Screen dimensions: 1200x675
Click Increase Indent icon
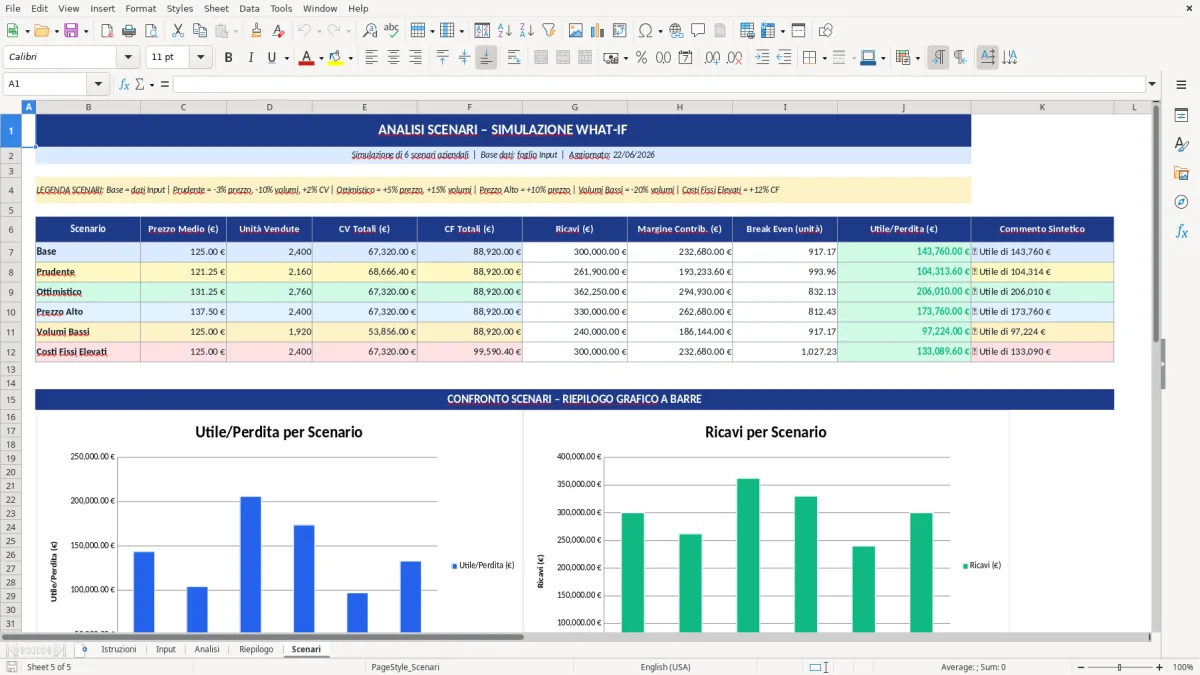(x=762, y=58)
